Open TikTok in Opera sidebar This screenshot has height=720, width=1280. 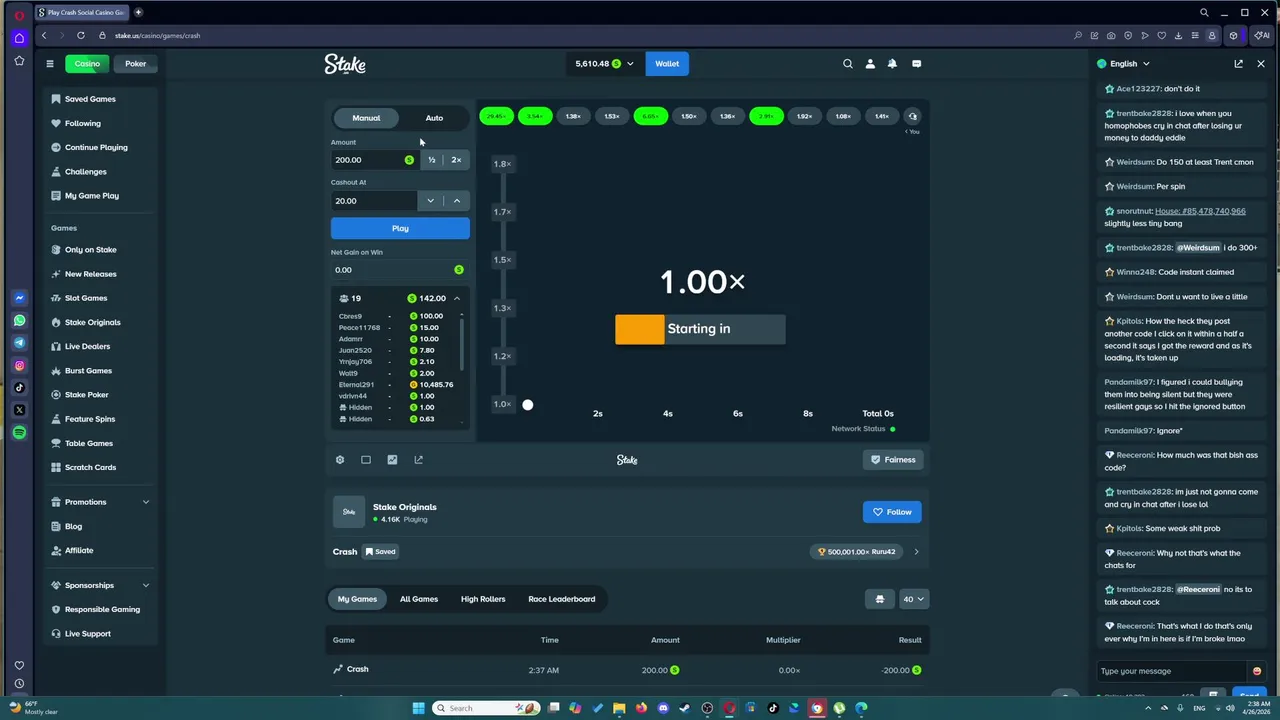(x=19, y=388)
